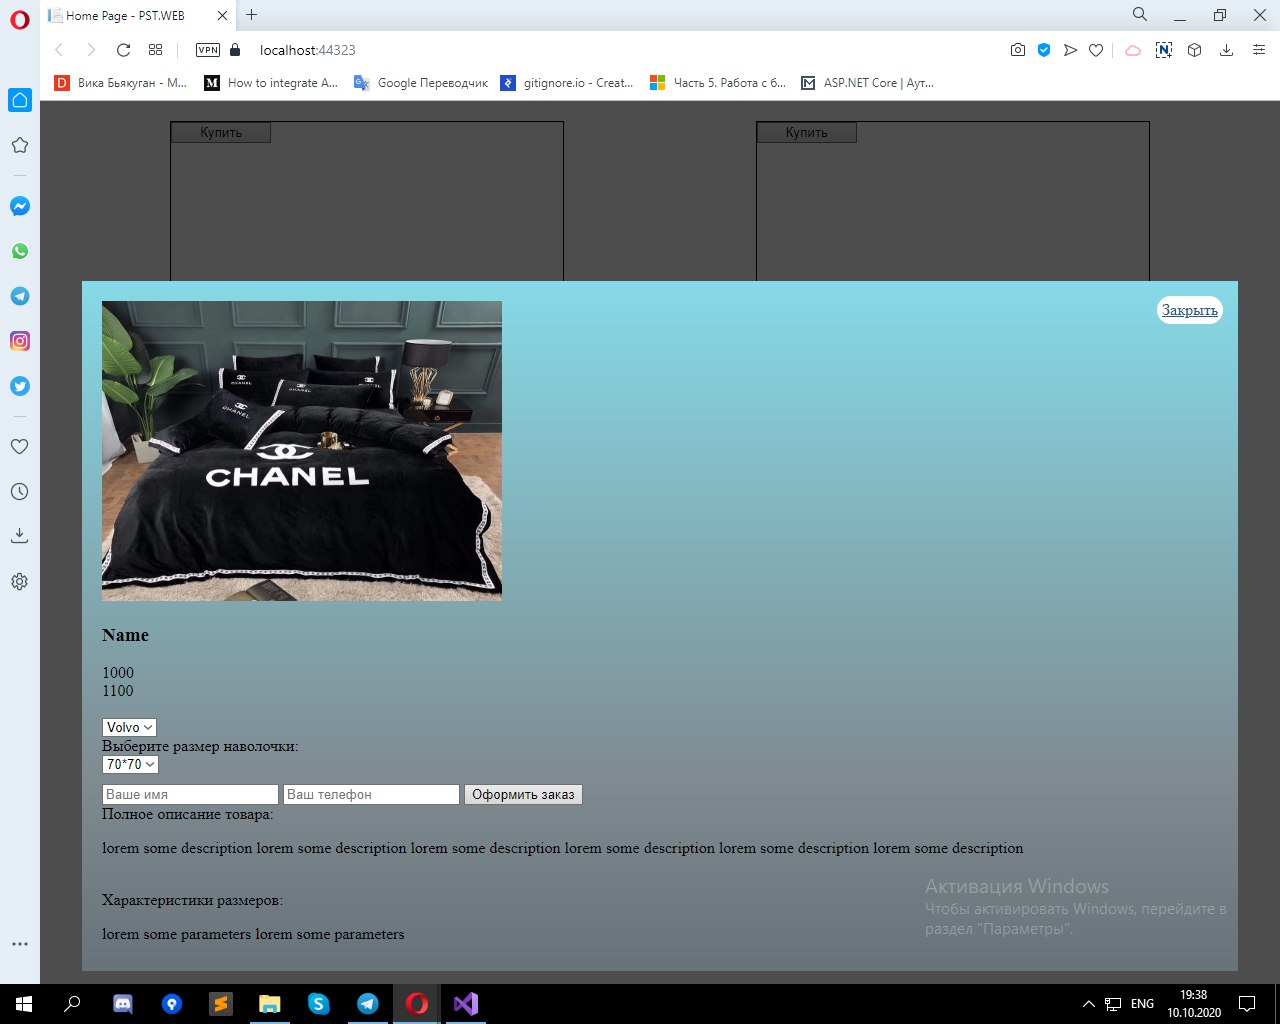1280x1024 pixels.
Task: Show hidden system tray icons
Action: pyautogui.click(x=1089, y=1003)
